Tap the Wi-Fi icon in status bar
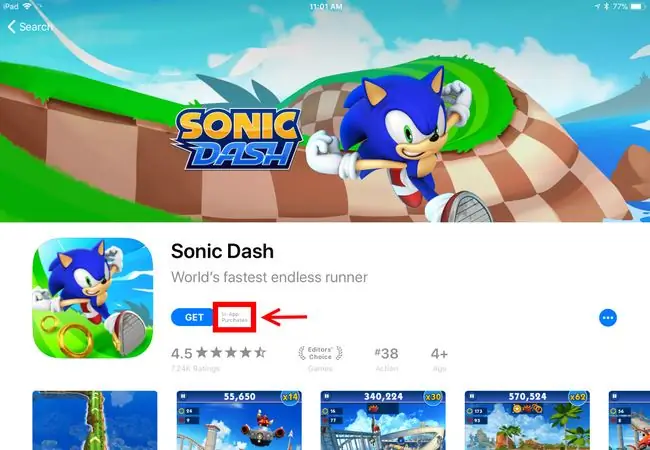Screen dimensions: 650x450 click(27, 6)
